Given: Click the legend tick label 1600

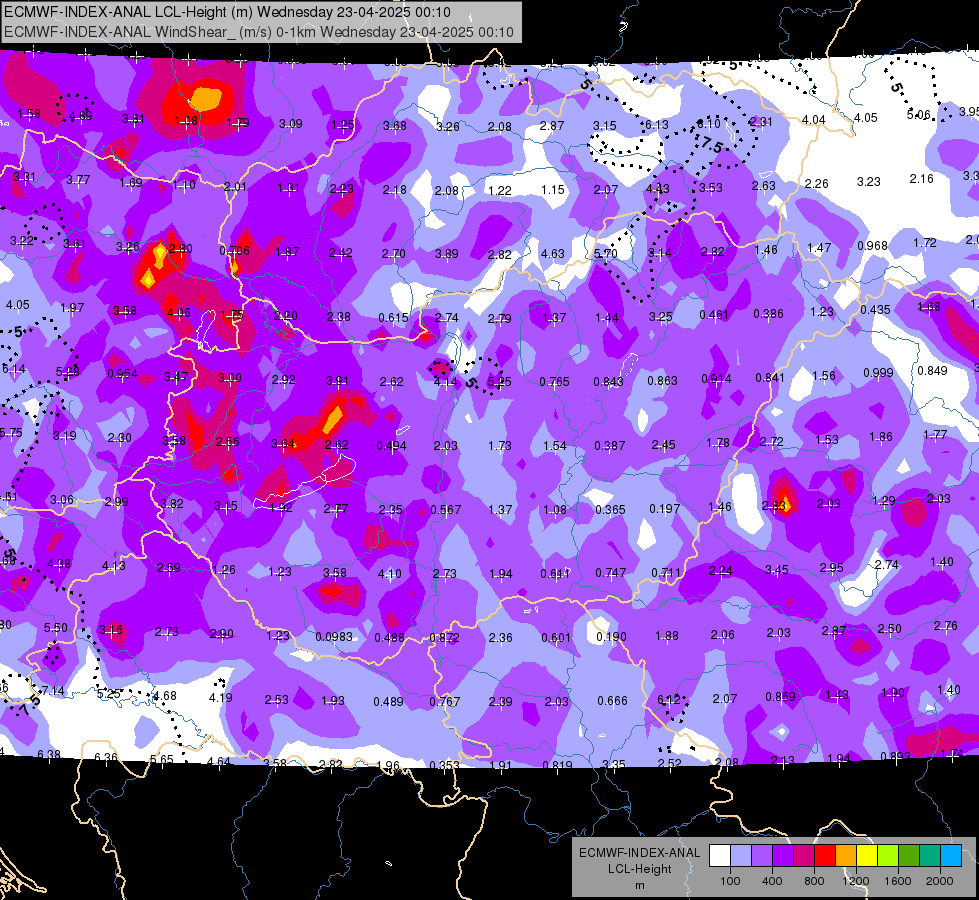Looking at the screenshot, I should click(x=898, y=881).
